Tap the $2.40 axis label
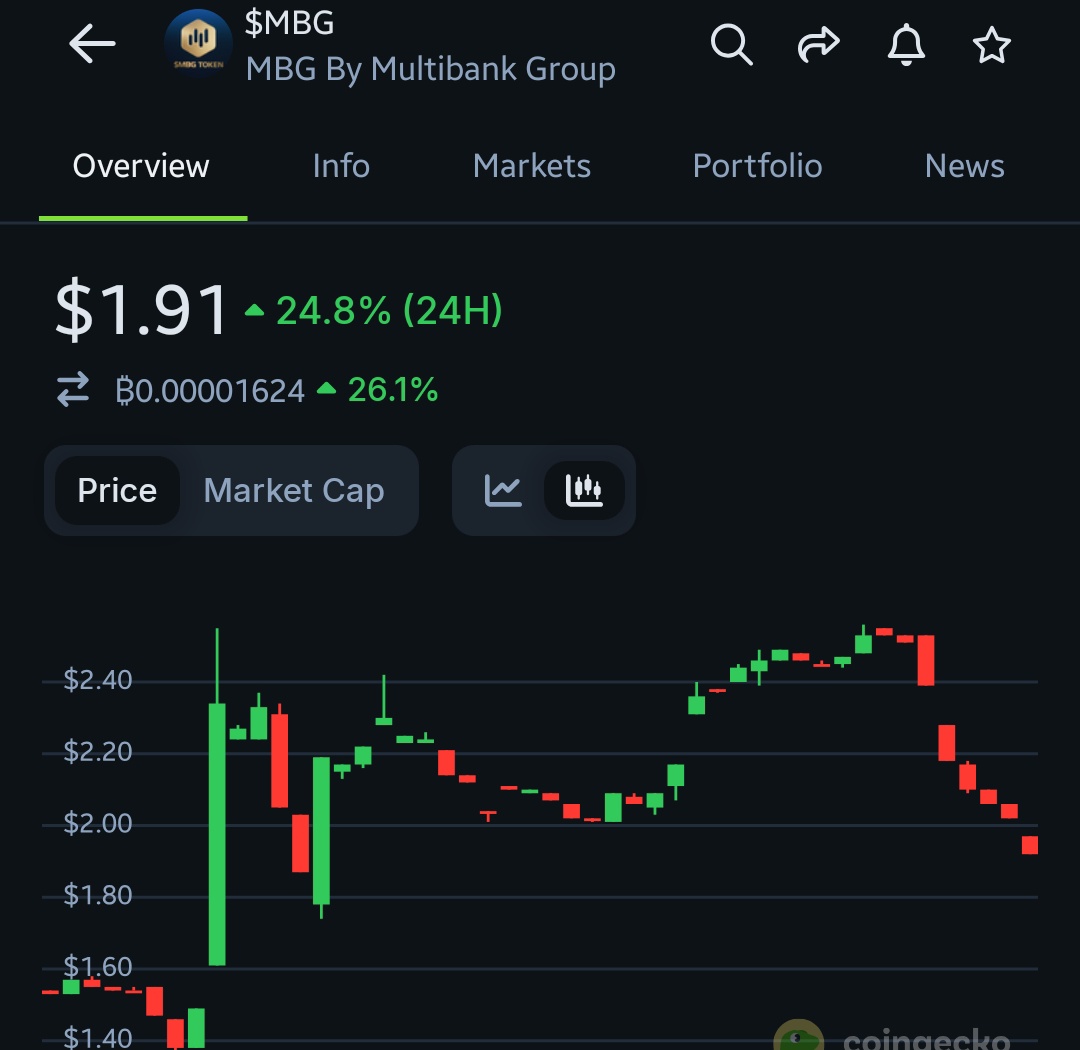 pyautogui.click(x=97, y=680)
